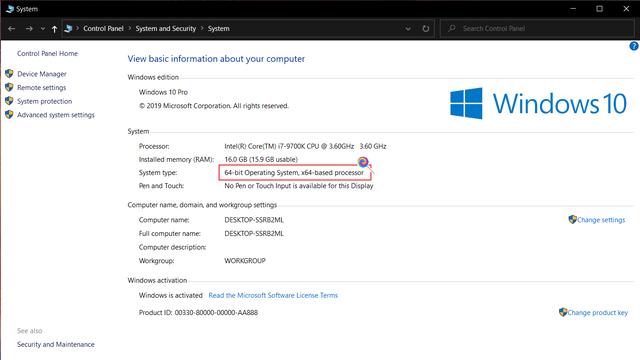
Task: Select System and Security in the breadcrumb
Action: (x=166, y=29)
